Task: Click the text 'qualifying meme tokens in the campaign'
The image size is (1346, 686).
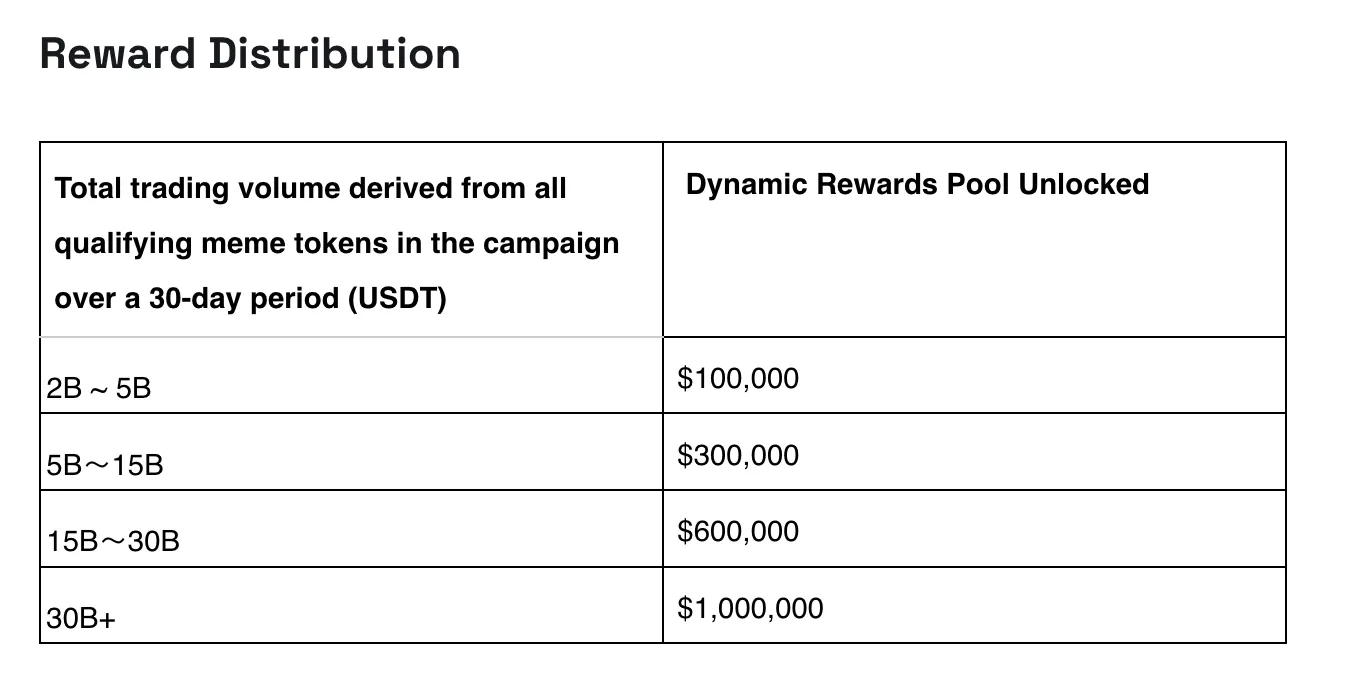Action: click(337, 244)
